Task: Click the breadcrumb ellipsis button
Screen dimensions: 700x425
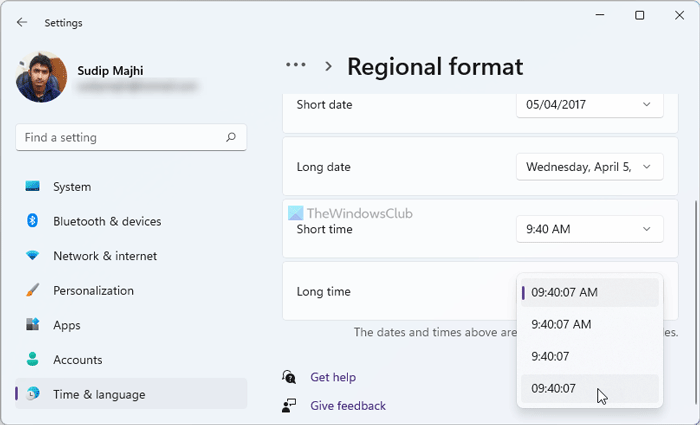Action: 295,65
